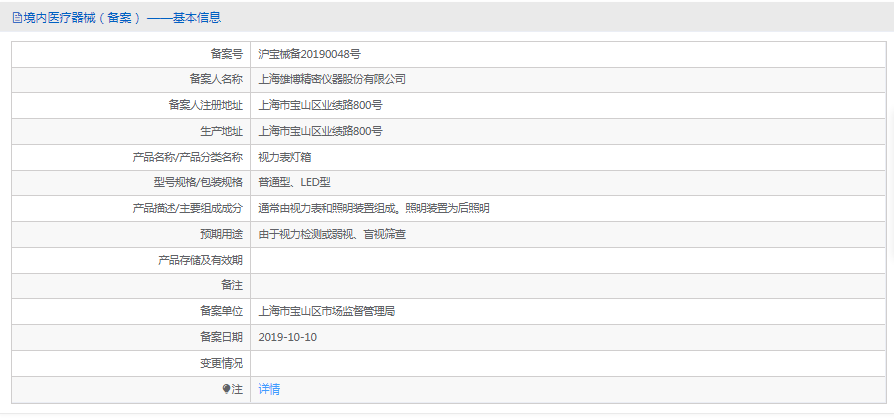The width and height of the screenshot is (894, 418).
Task: Click the 变更情况 label
Action: [221, 363]
